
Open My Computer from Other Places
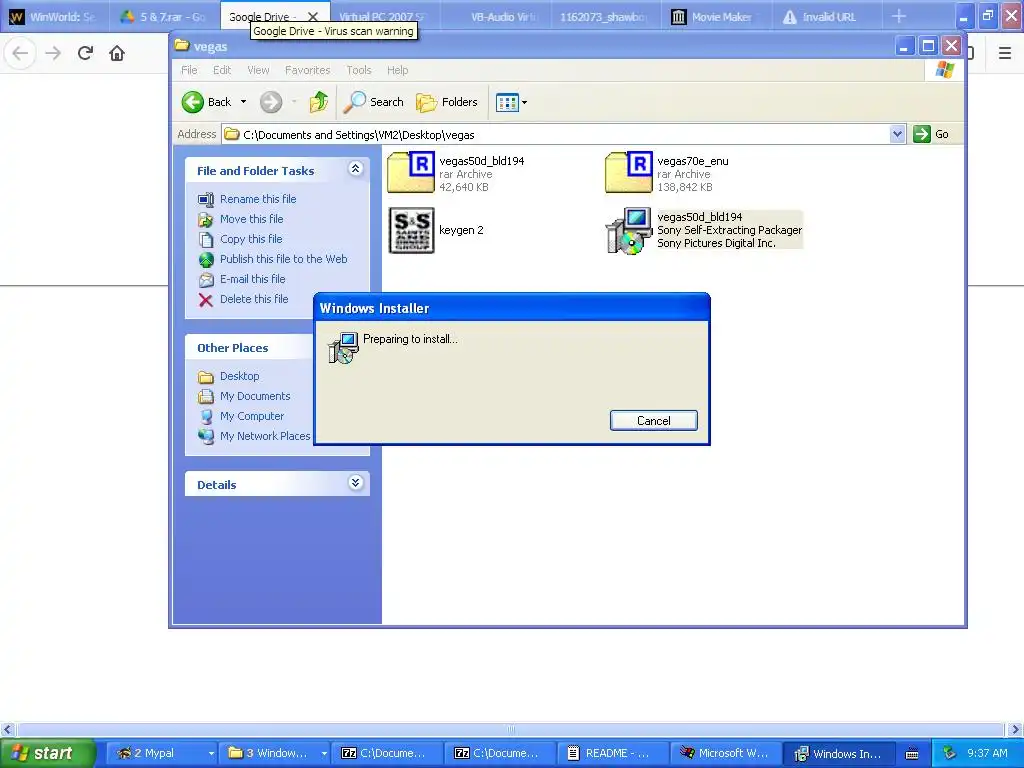click(251, 416)
